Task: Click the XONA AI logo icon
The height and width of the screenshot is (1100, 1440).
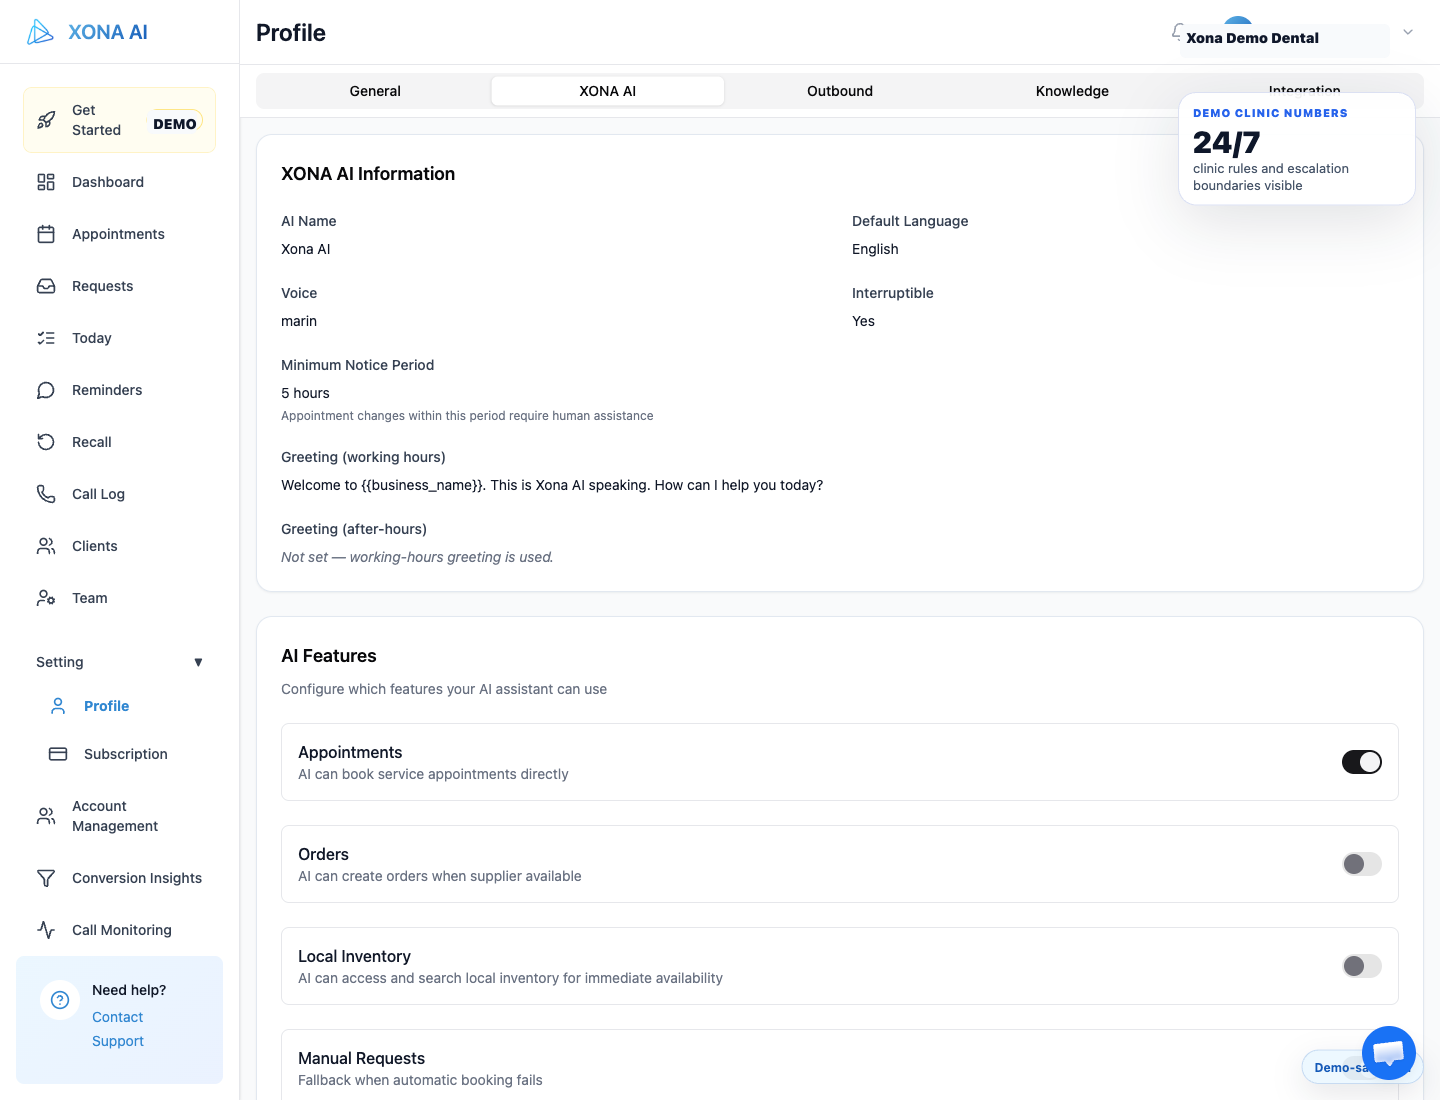Action: point(40,32)
